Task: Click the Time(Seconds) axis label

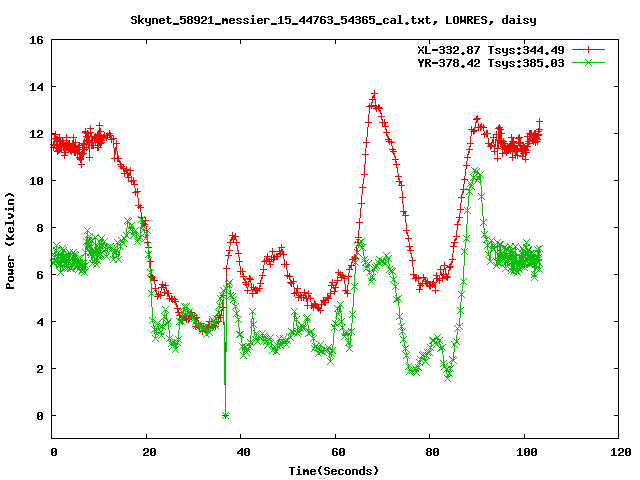Action: click(333, 471)
